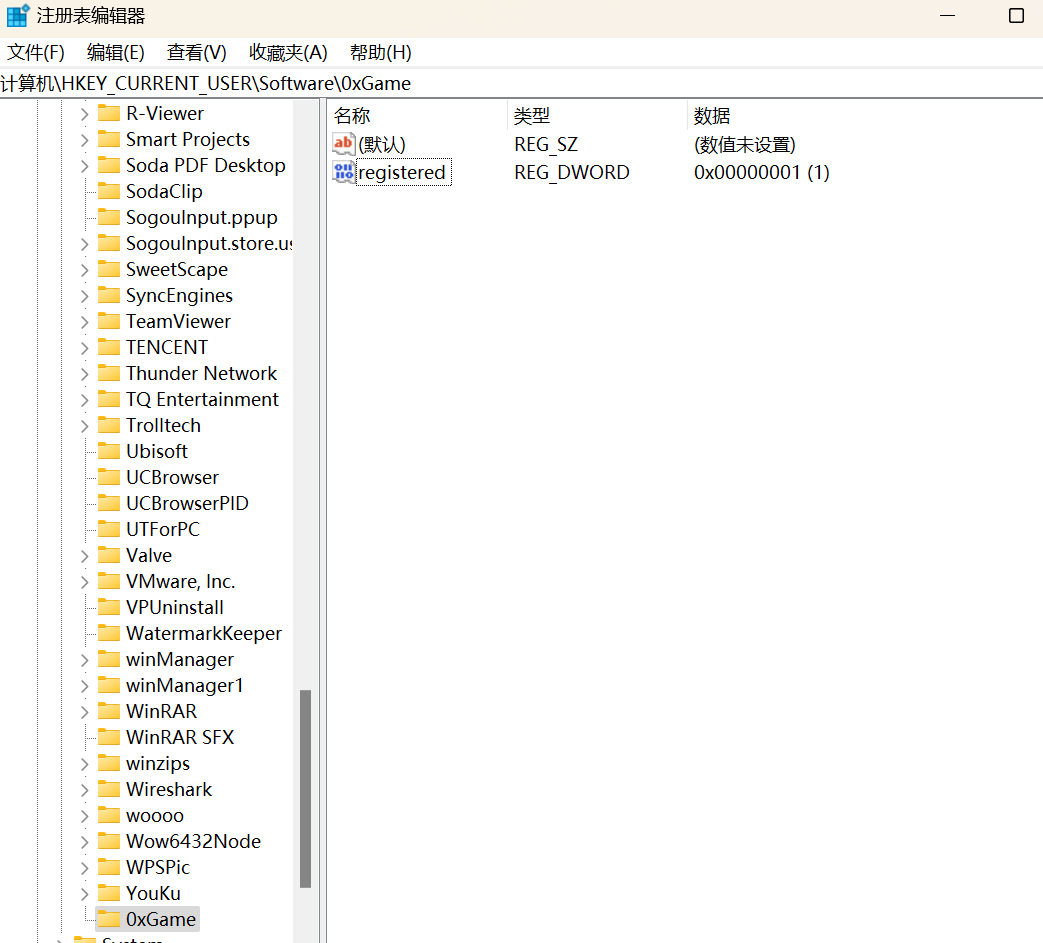Image resolution: width=1043 pixels, height=943 pixels.
Task: Open the 查看(V) menu
Action: point(196,53)
